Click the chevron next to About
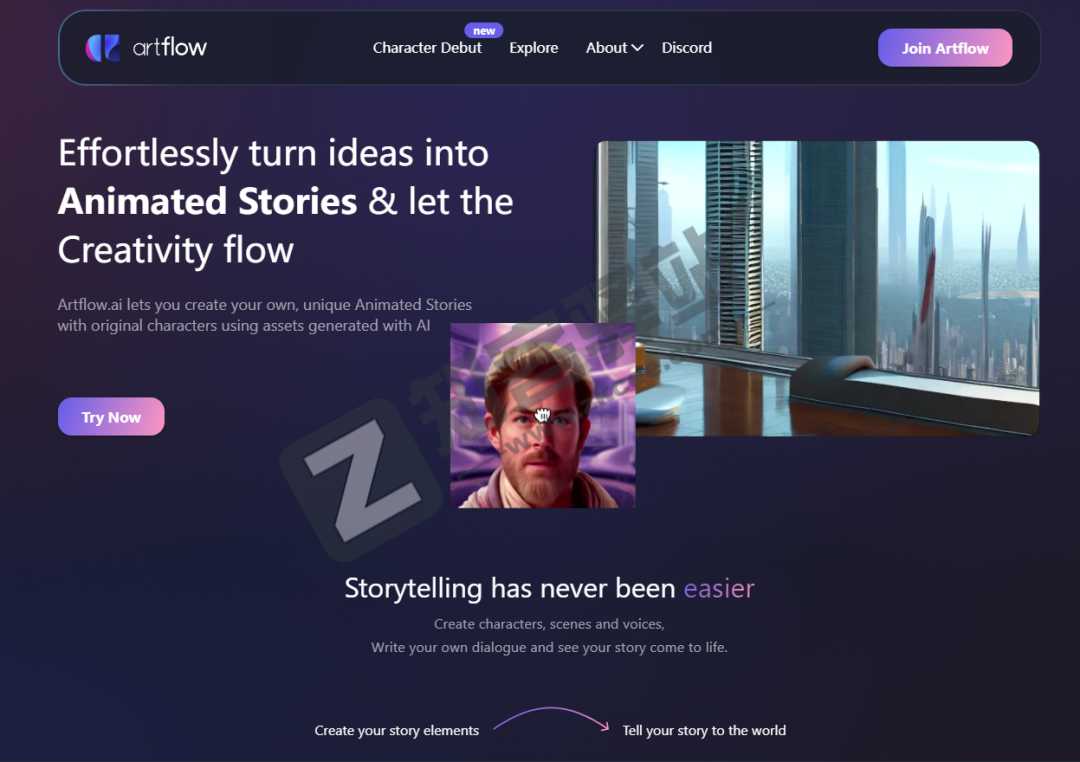The image size is (1080, 762). (x=637, y=48)
